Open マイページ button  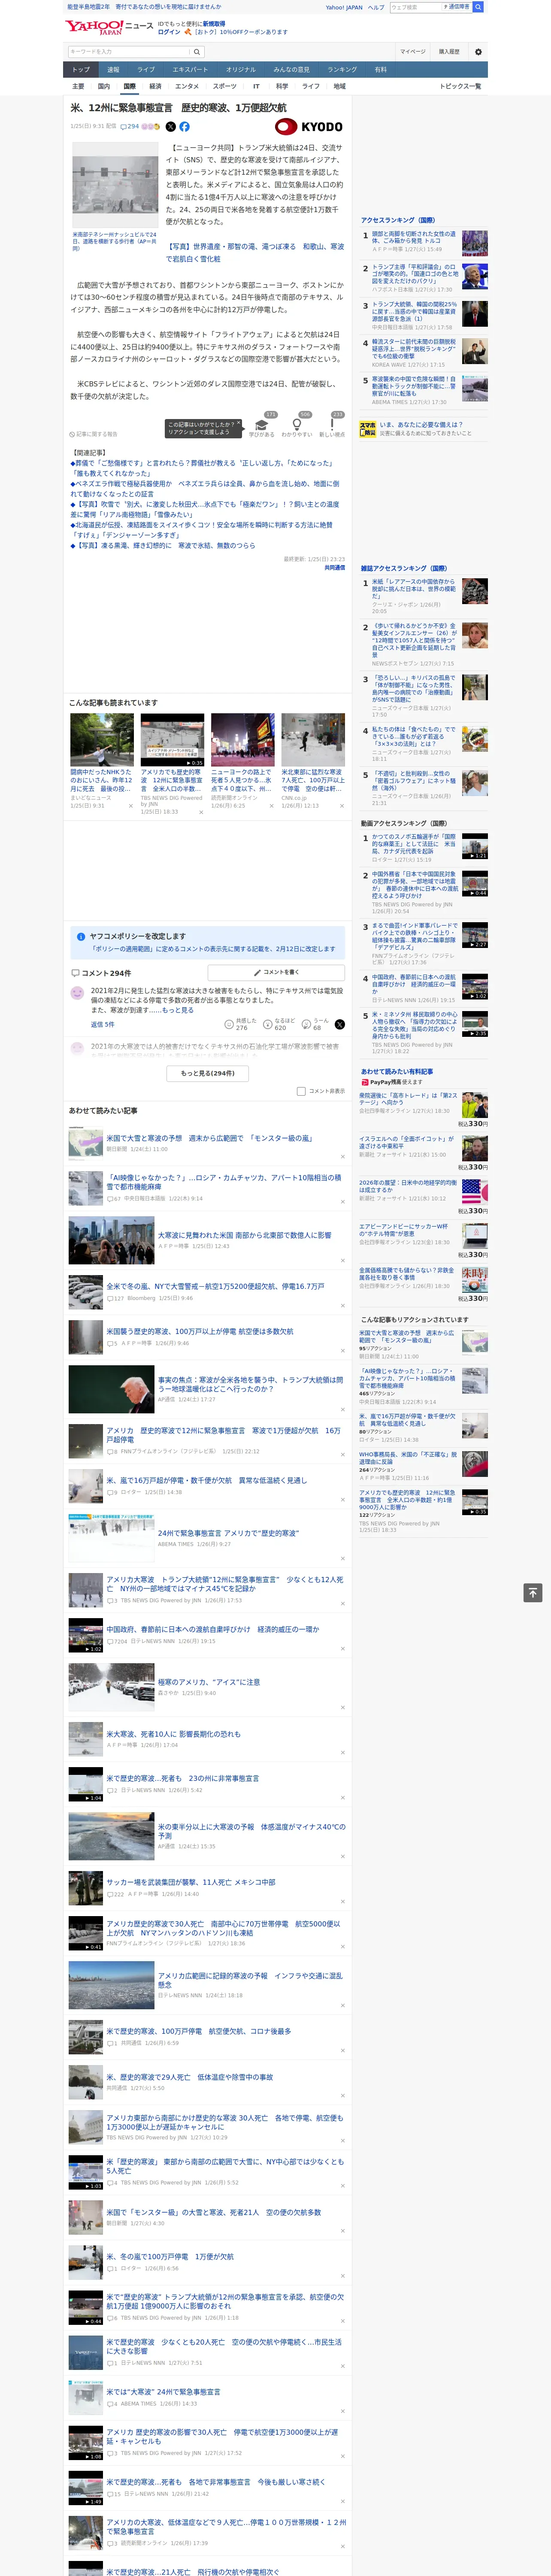(413, 52)
